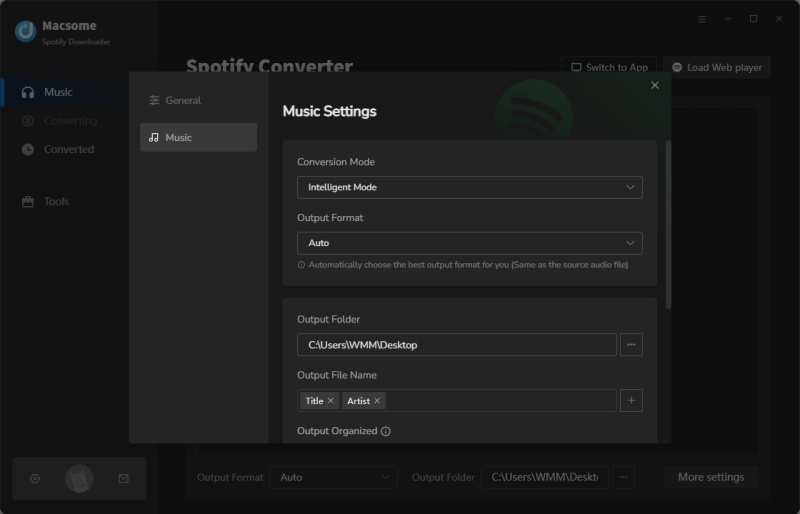
Task: Remove the Title tag from file name
Action: pyautogui.click(x=331, y=401)
